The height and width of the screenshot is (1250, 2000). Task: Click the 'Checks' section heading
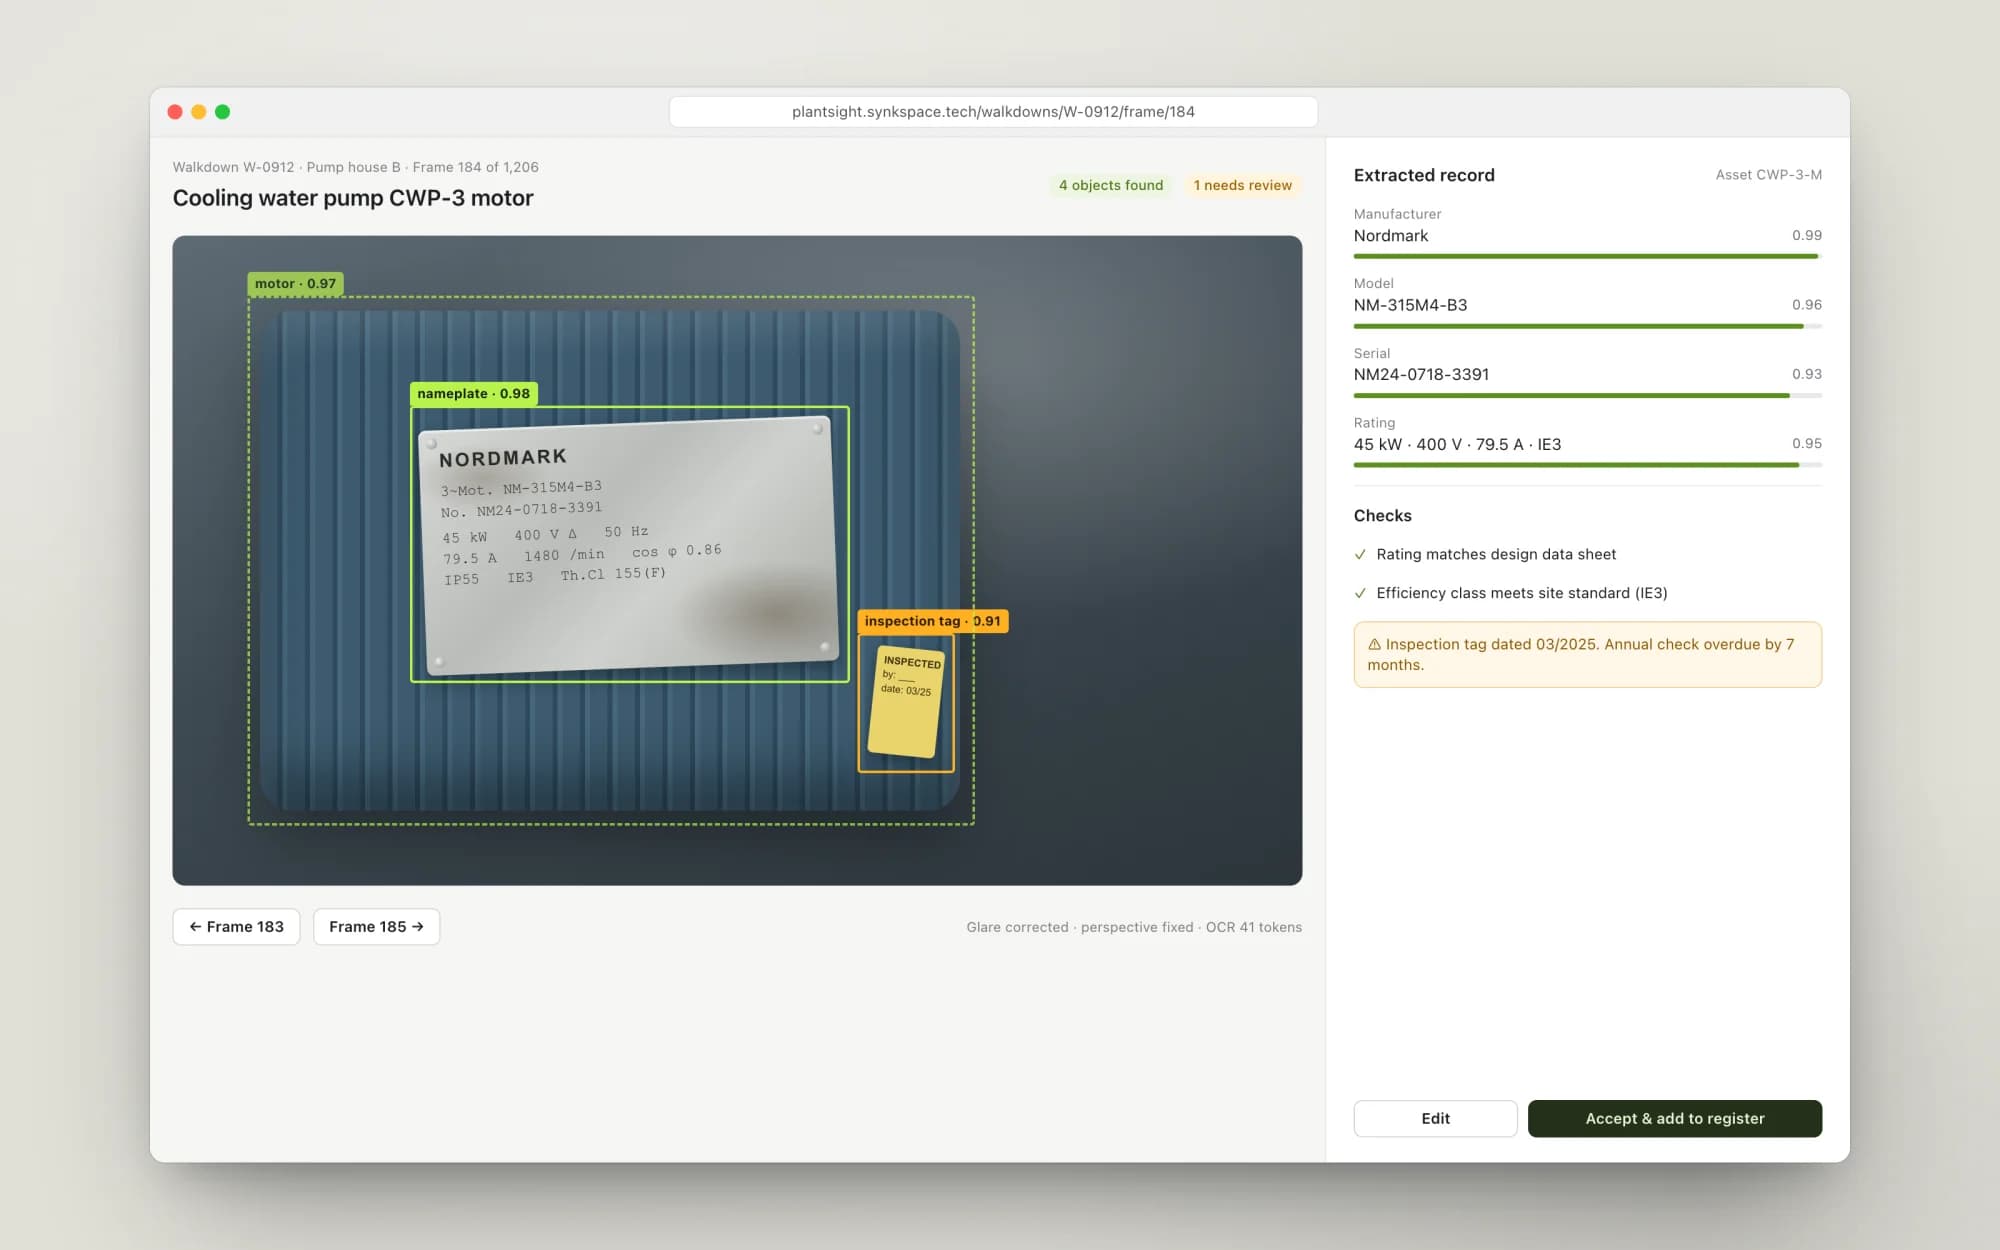point(1382,516)
